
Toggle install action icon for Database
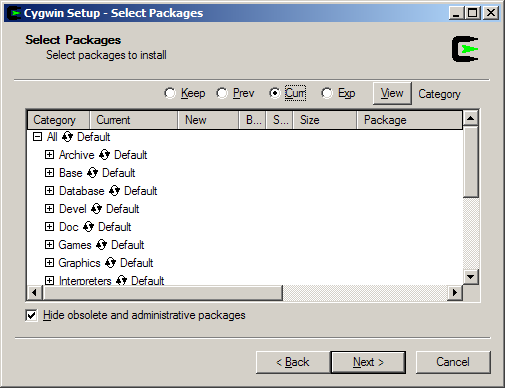click(114, 191)
